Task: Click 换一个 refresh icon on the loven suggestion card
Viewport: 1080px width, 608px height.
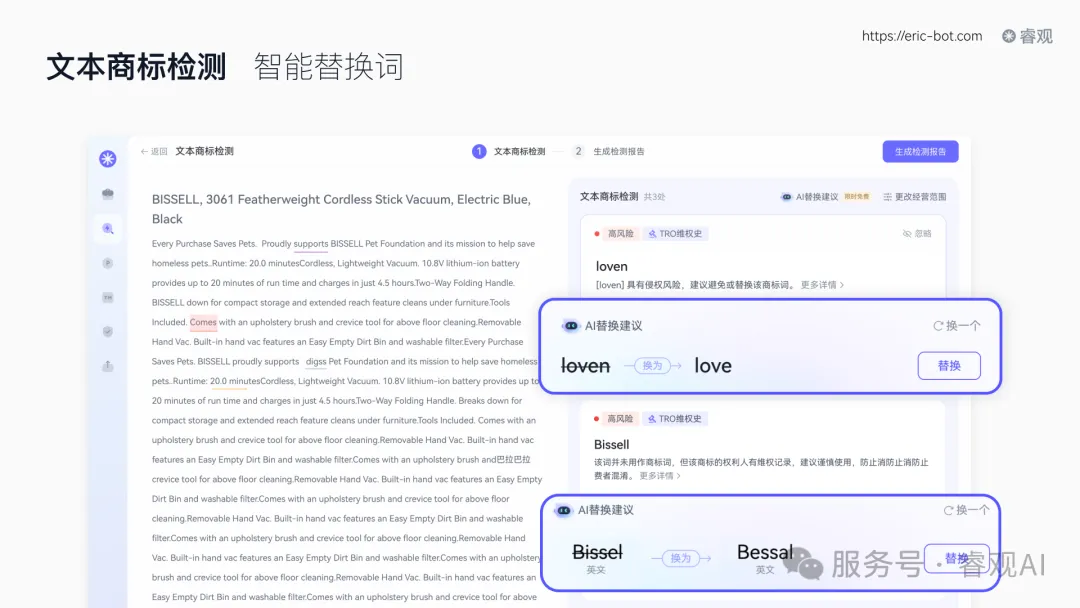Action: click(x=957, y=325)
